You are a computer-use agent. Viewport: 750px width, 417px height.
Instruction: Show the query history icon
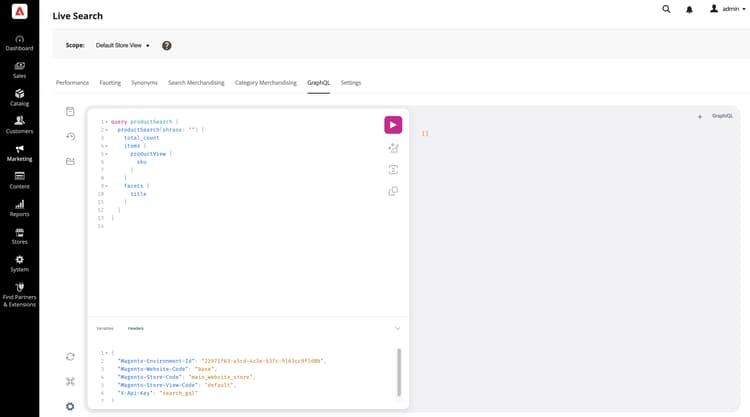[70, 136]
